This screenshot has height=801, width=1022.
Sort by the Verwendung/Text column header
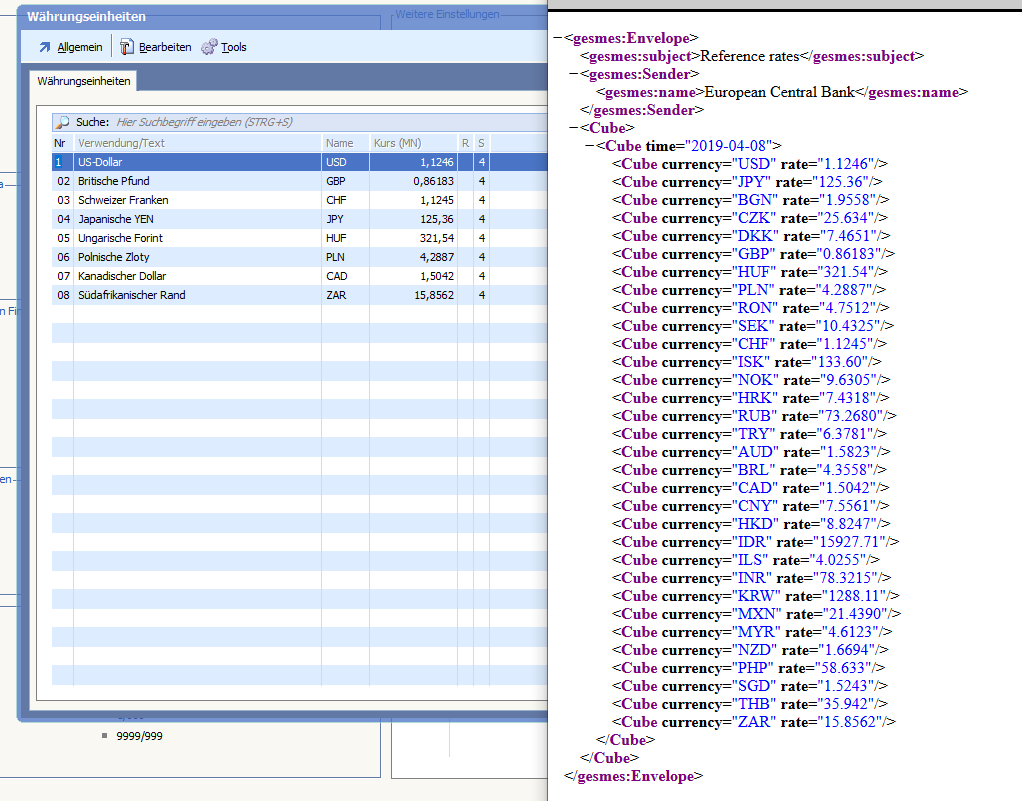(x=197, y=143)
